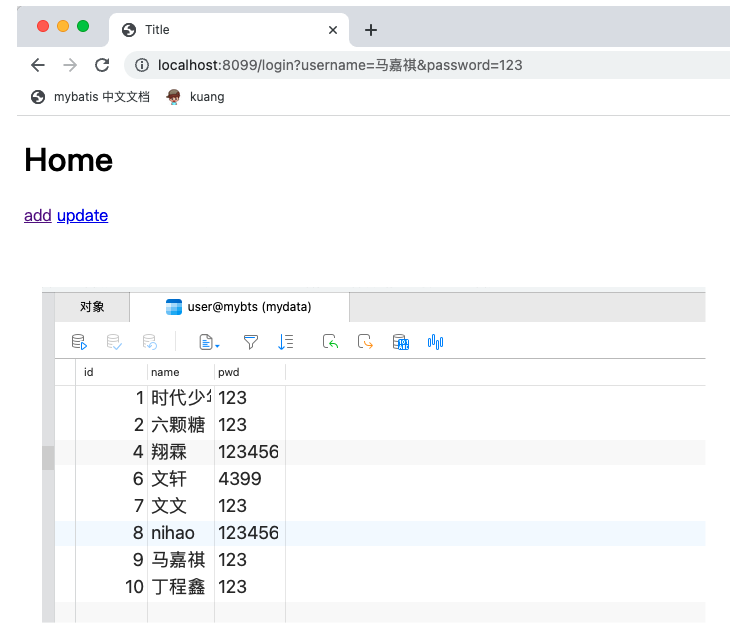Select the name cell 翔霖
The image size is (753, 623).
[181, 452]
